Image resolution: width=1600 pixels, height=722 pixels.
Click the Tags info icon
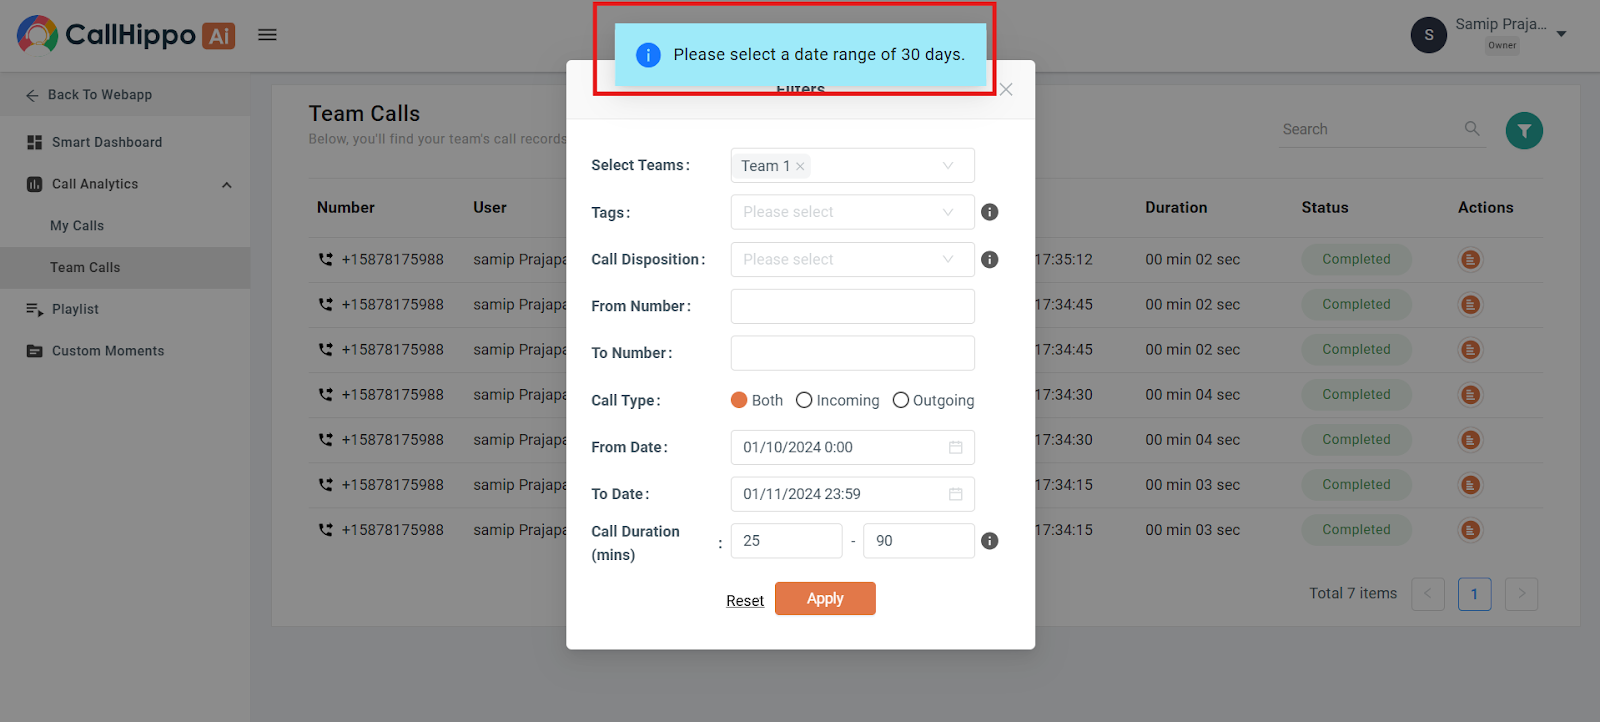[x=990, y=212]
